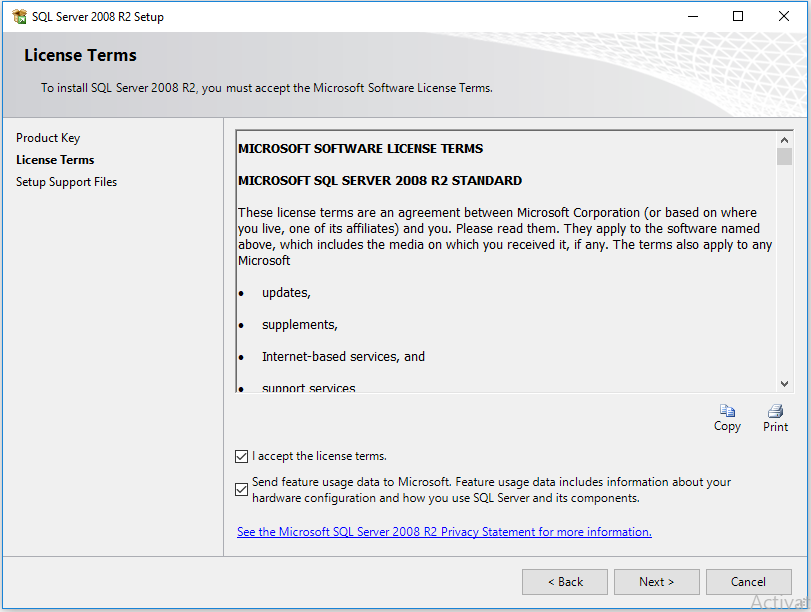811x612 pixels.
Task: Select the License Terms step in sidebar
Action: click(55, 160)
